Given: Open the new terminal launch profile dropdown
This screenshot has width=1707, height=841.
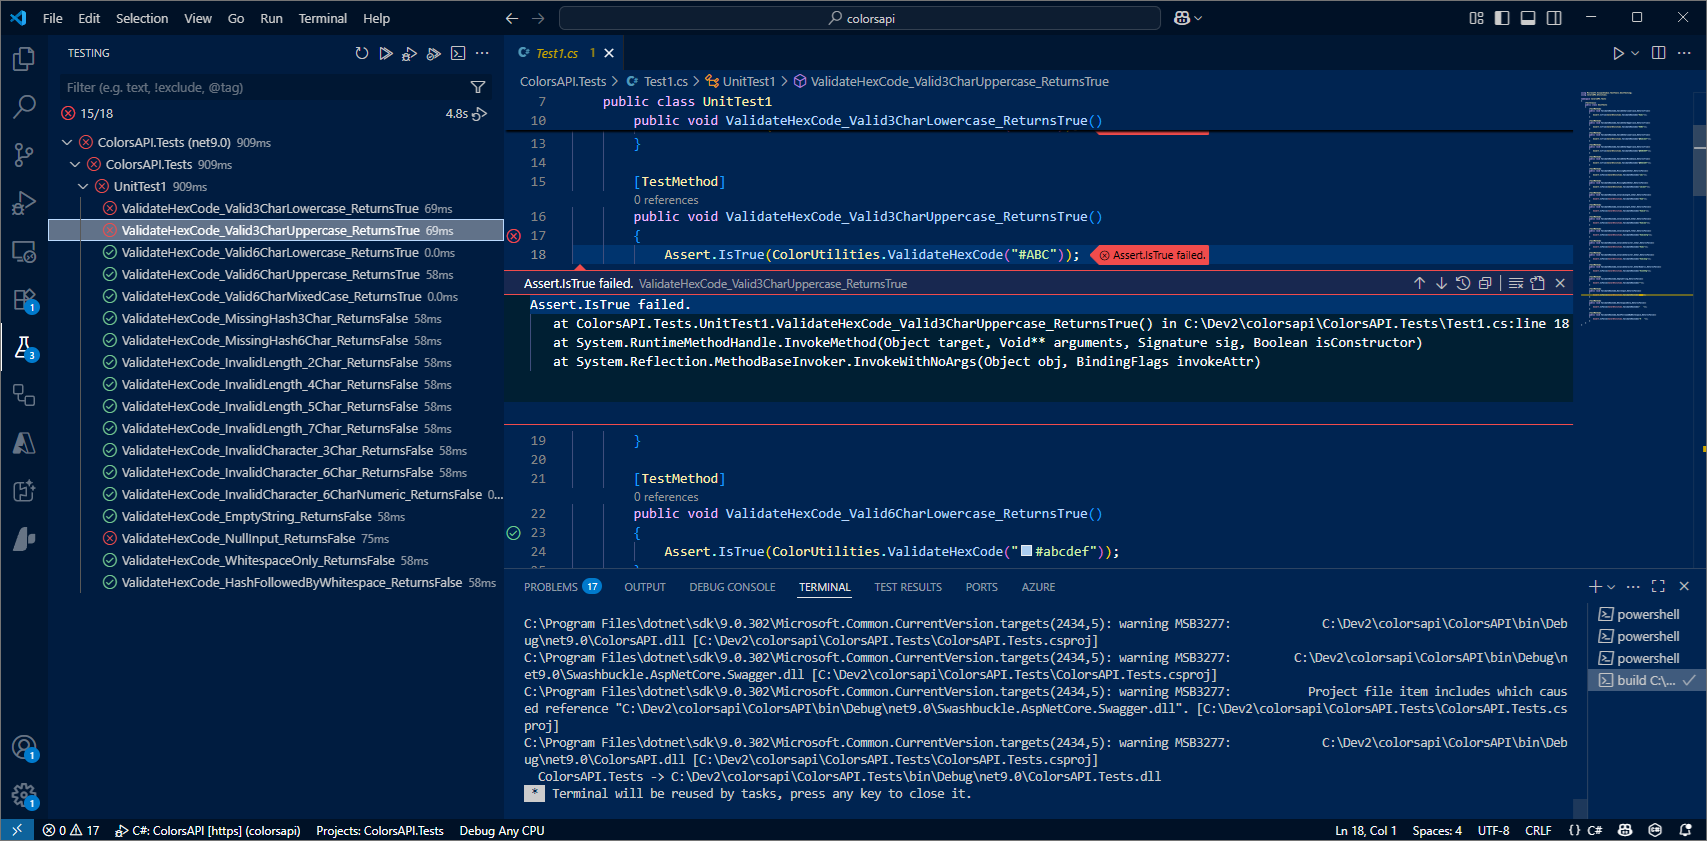Looking at the screenshot, I should click(x=1611, y=587).
